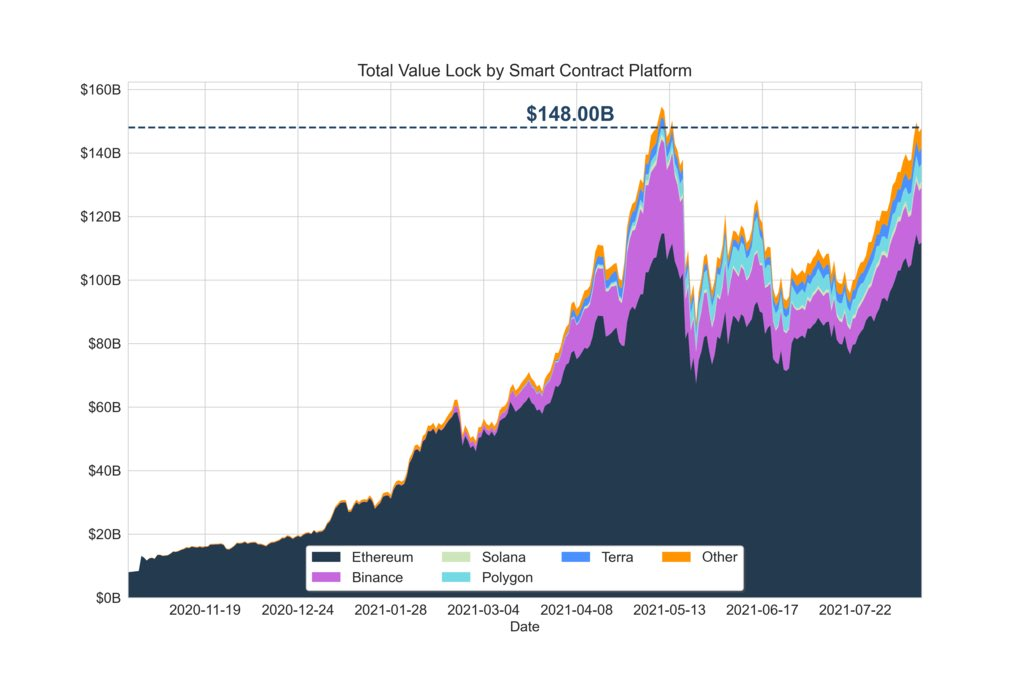Click the $160B y-axis label
Screen dimensions: 1024x683
pos(101,90)
